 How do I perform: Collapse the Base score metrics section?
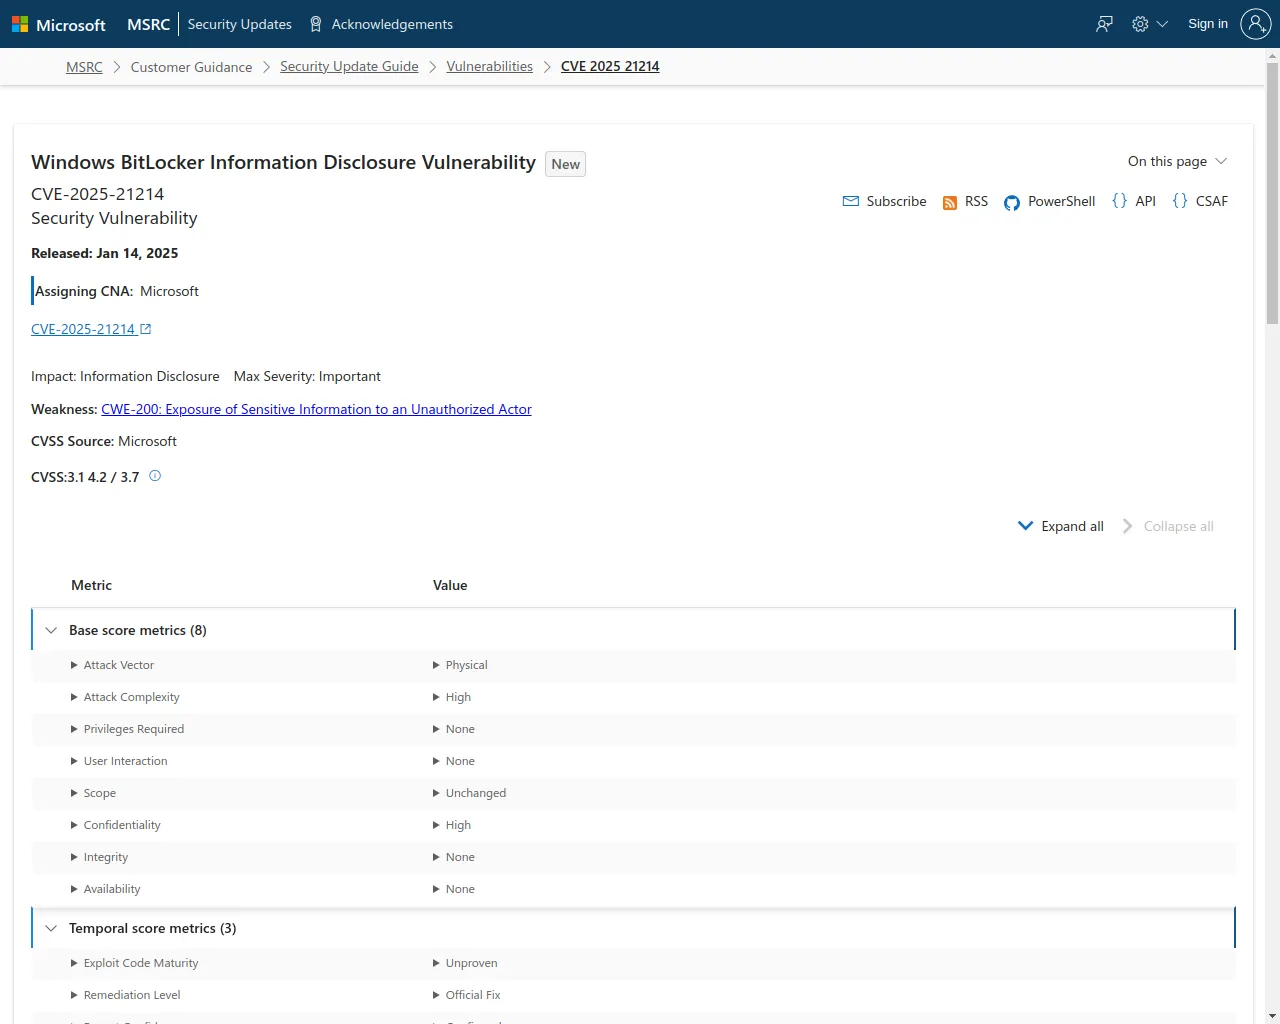click(x=51, y=630)
